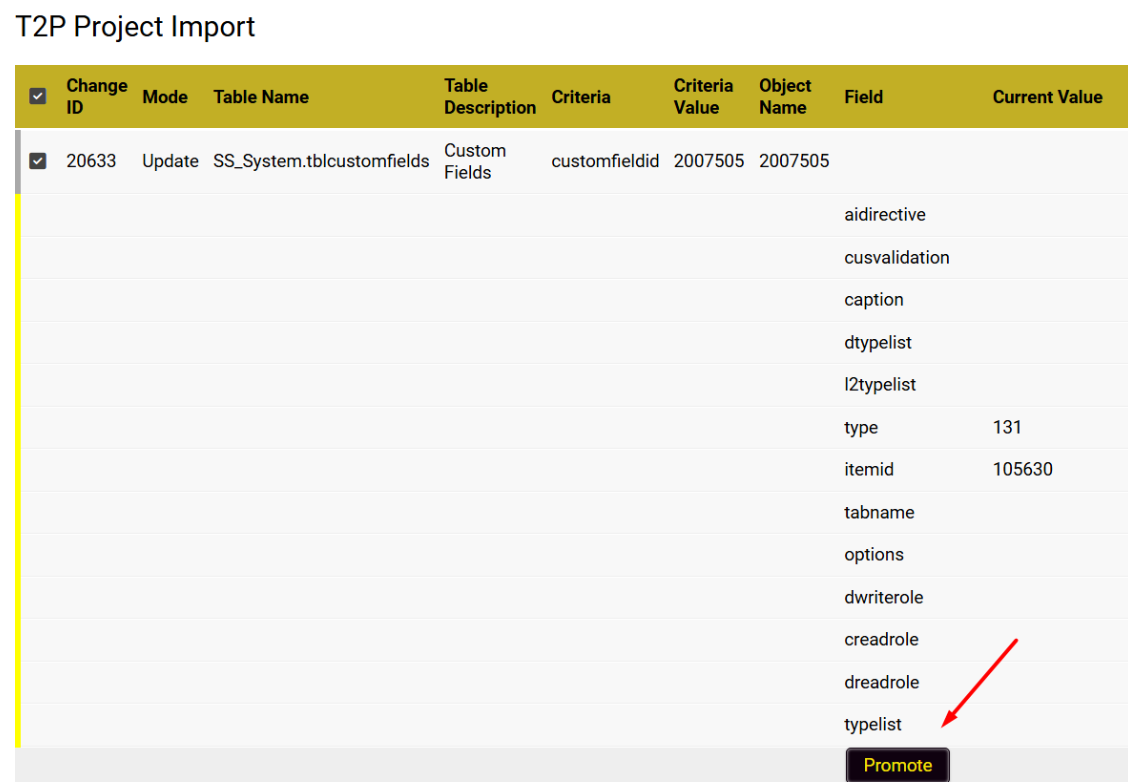This screenshot has width=1128, height=782.
Task: Select SS_System.tblcustomfields table name cell
Action: point(321,160)
